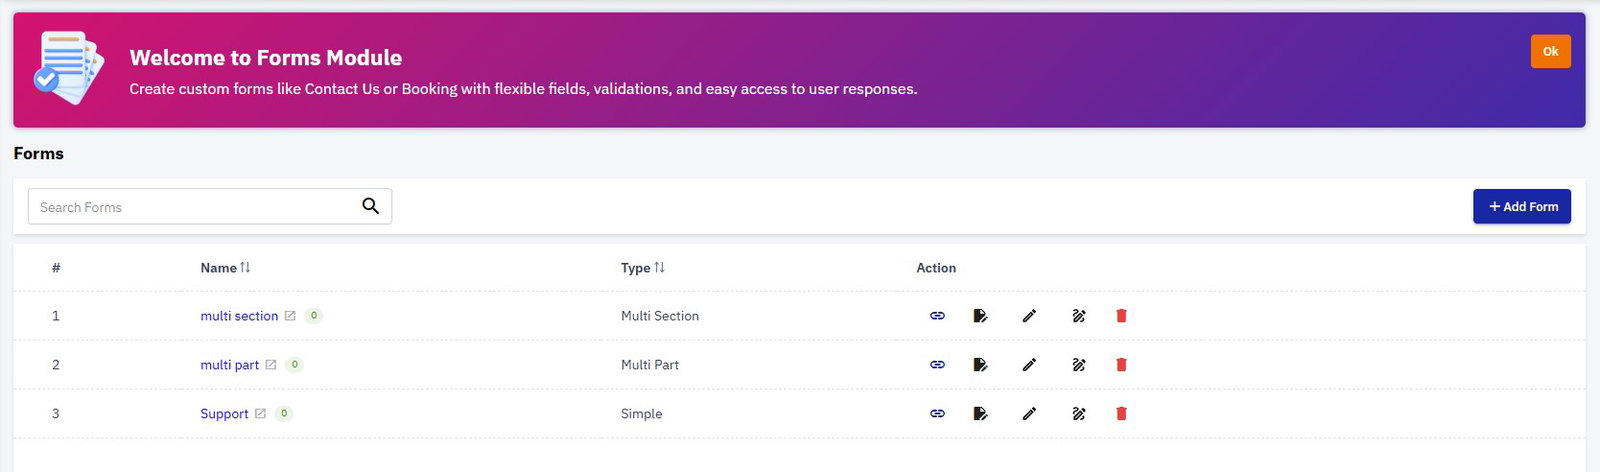The height and width of the screenshot is (472, 1600).
Task: Click response count badge for multi section
Action: click(x=313, y=316)
